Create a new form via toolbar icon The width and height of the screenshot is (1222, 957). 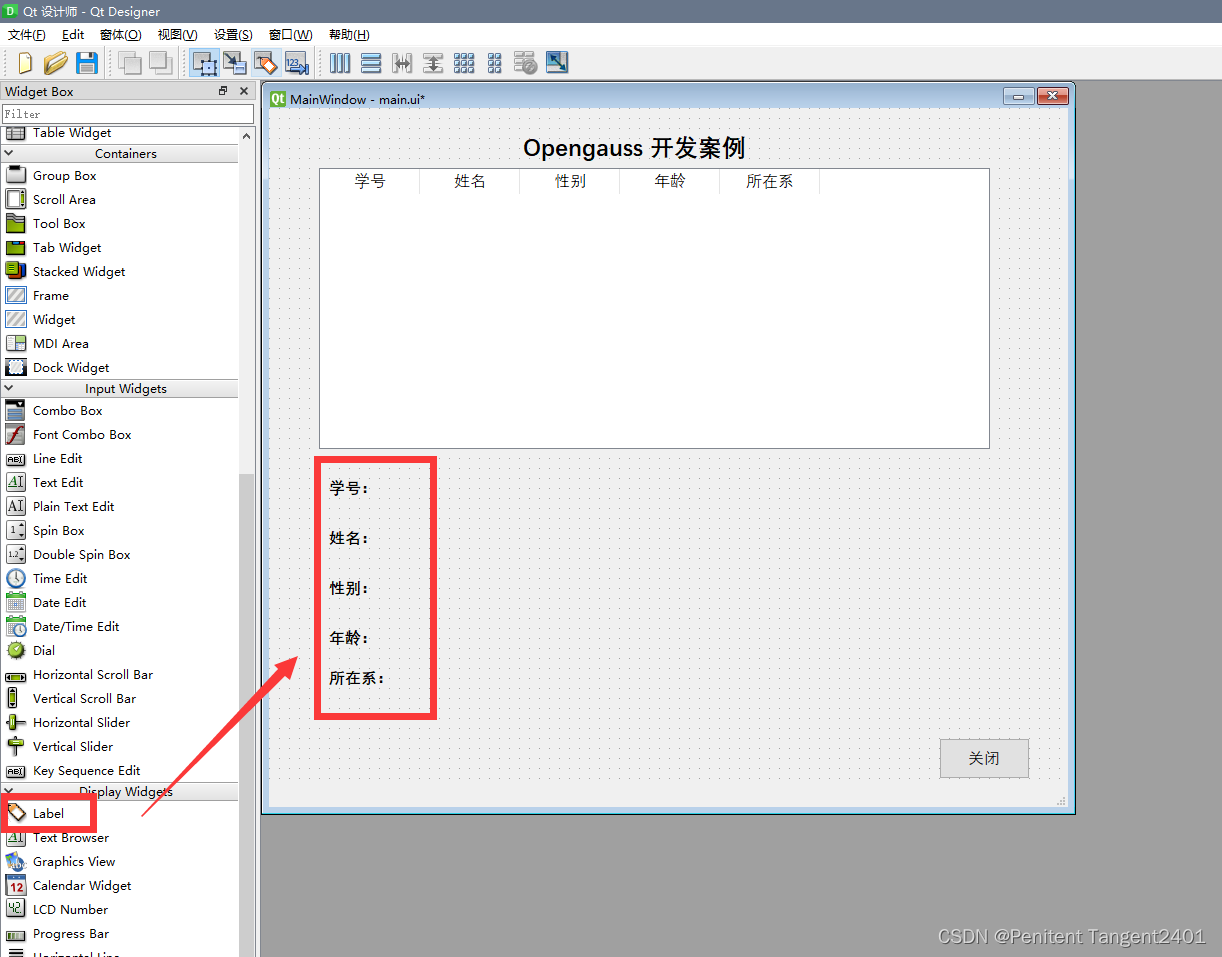click(x=26, y=63)
